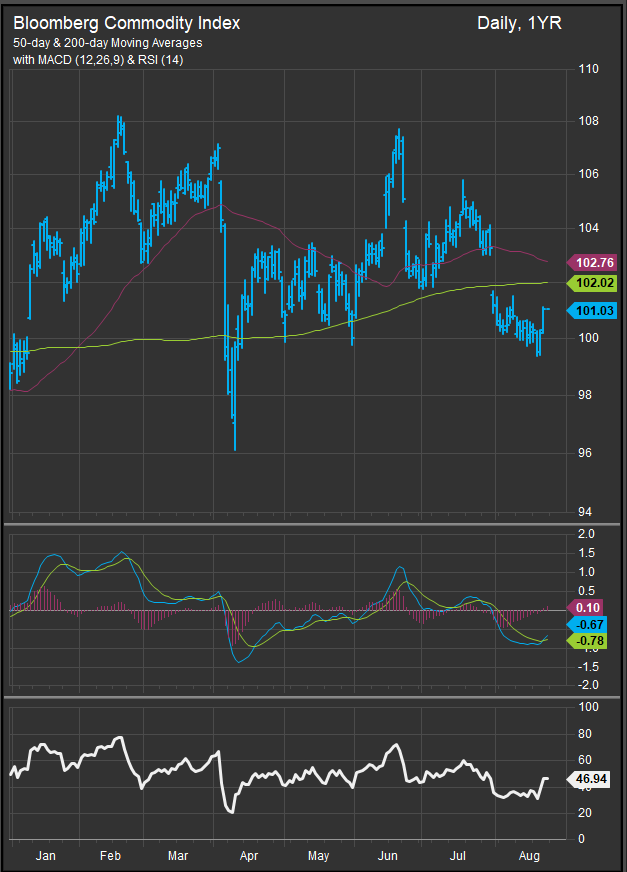Click the 94 price axis label
The width and height of the screenshot is (627, 872).
click(x=587, y=512)
